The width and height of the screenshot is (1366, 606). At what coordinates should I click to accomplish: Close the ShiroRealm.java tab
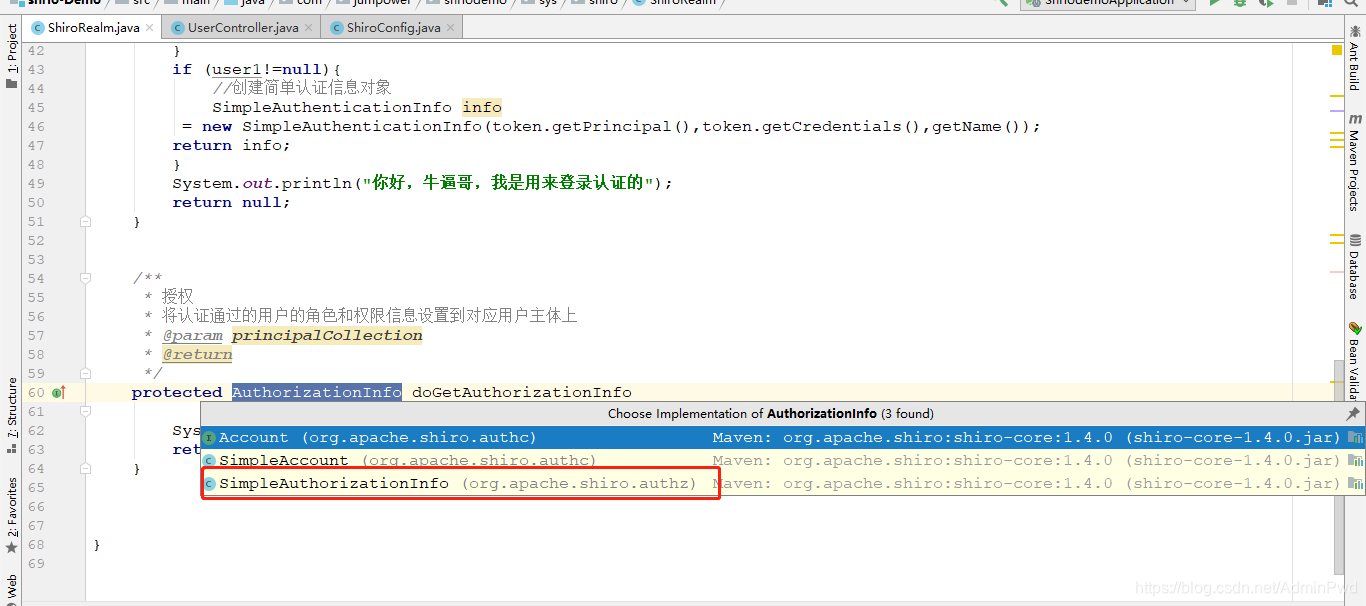150,28
